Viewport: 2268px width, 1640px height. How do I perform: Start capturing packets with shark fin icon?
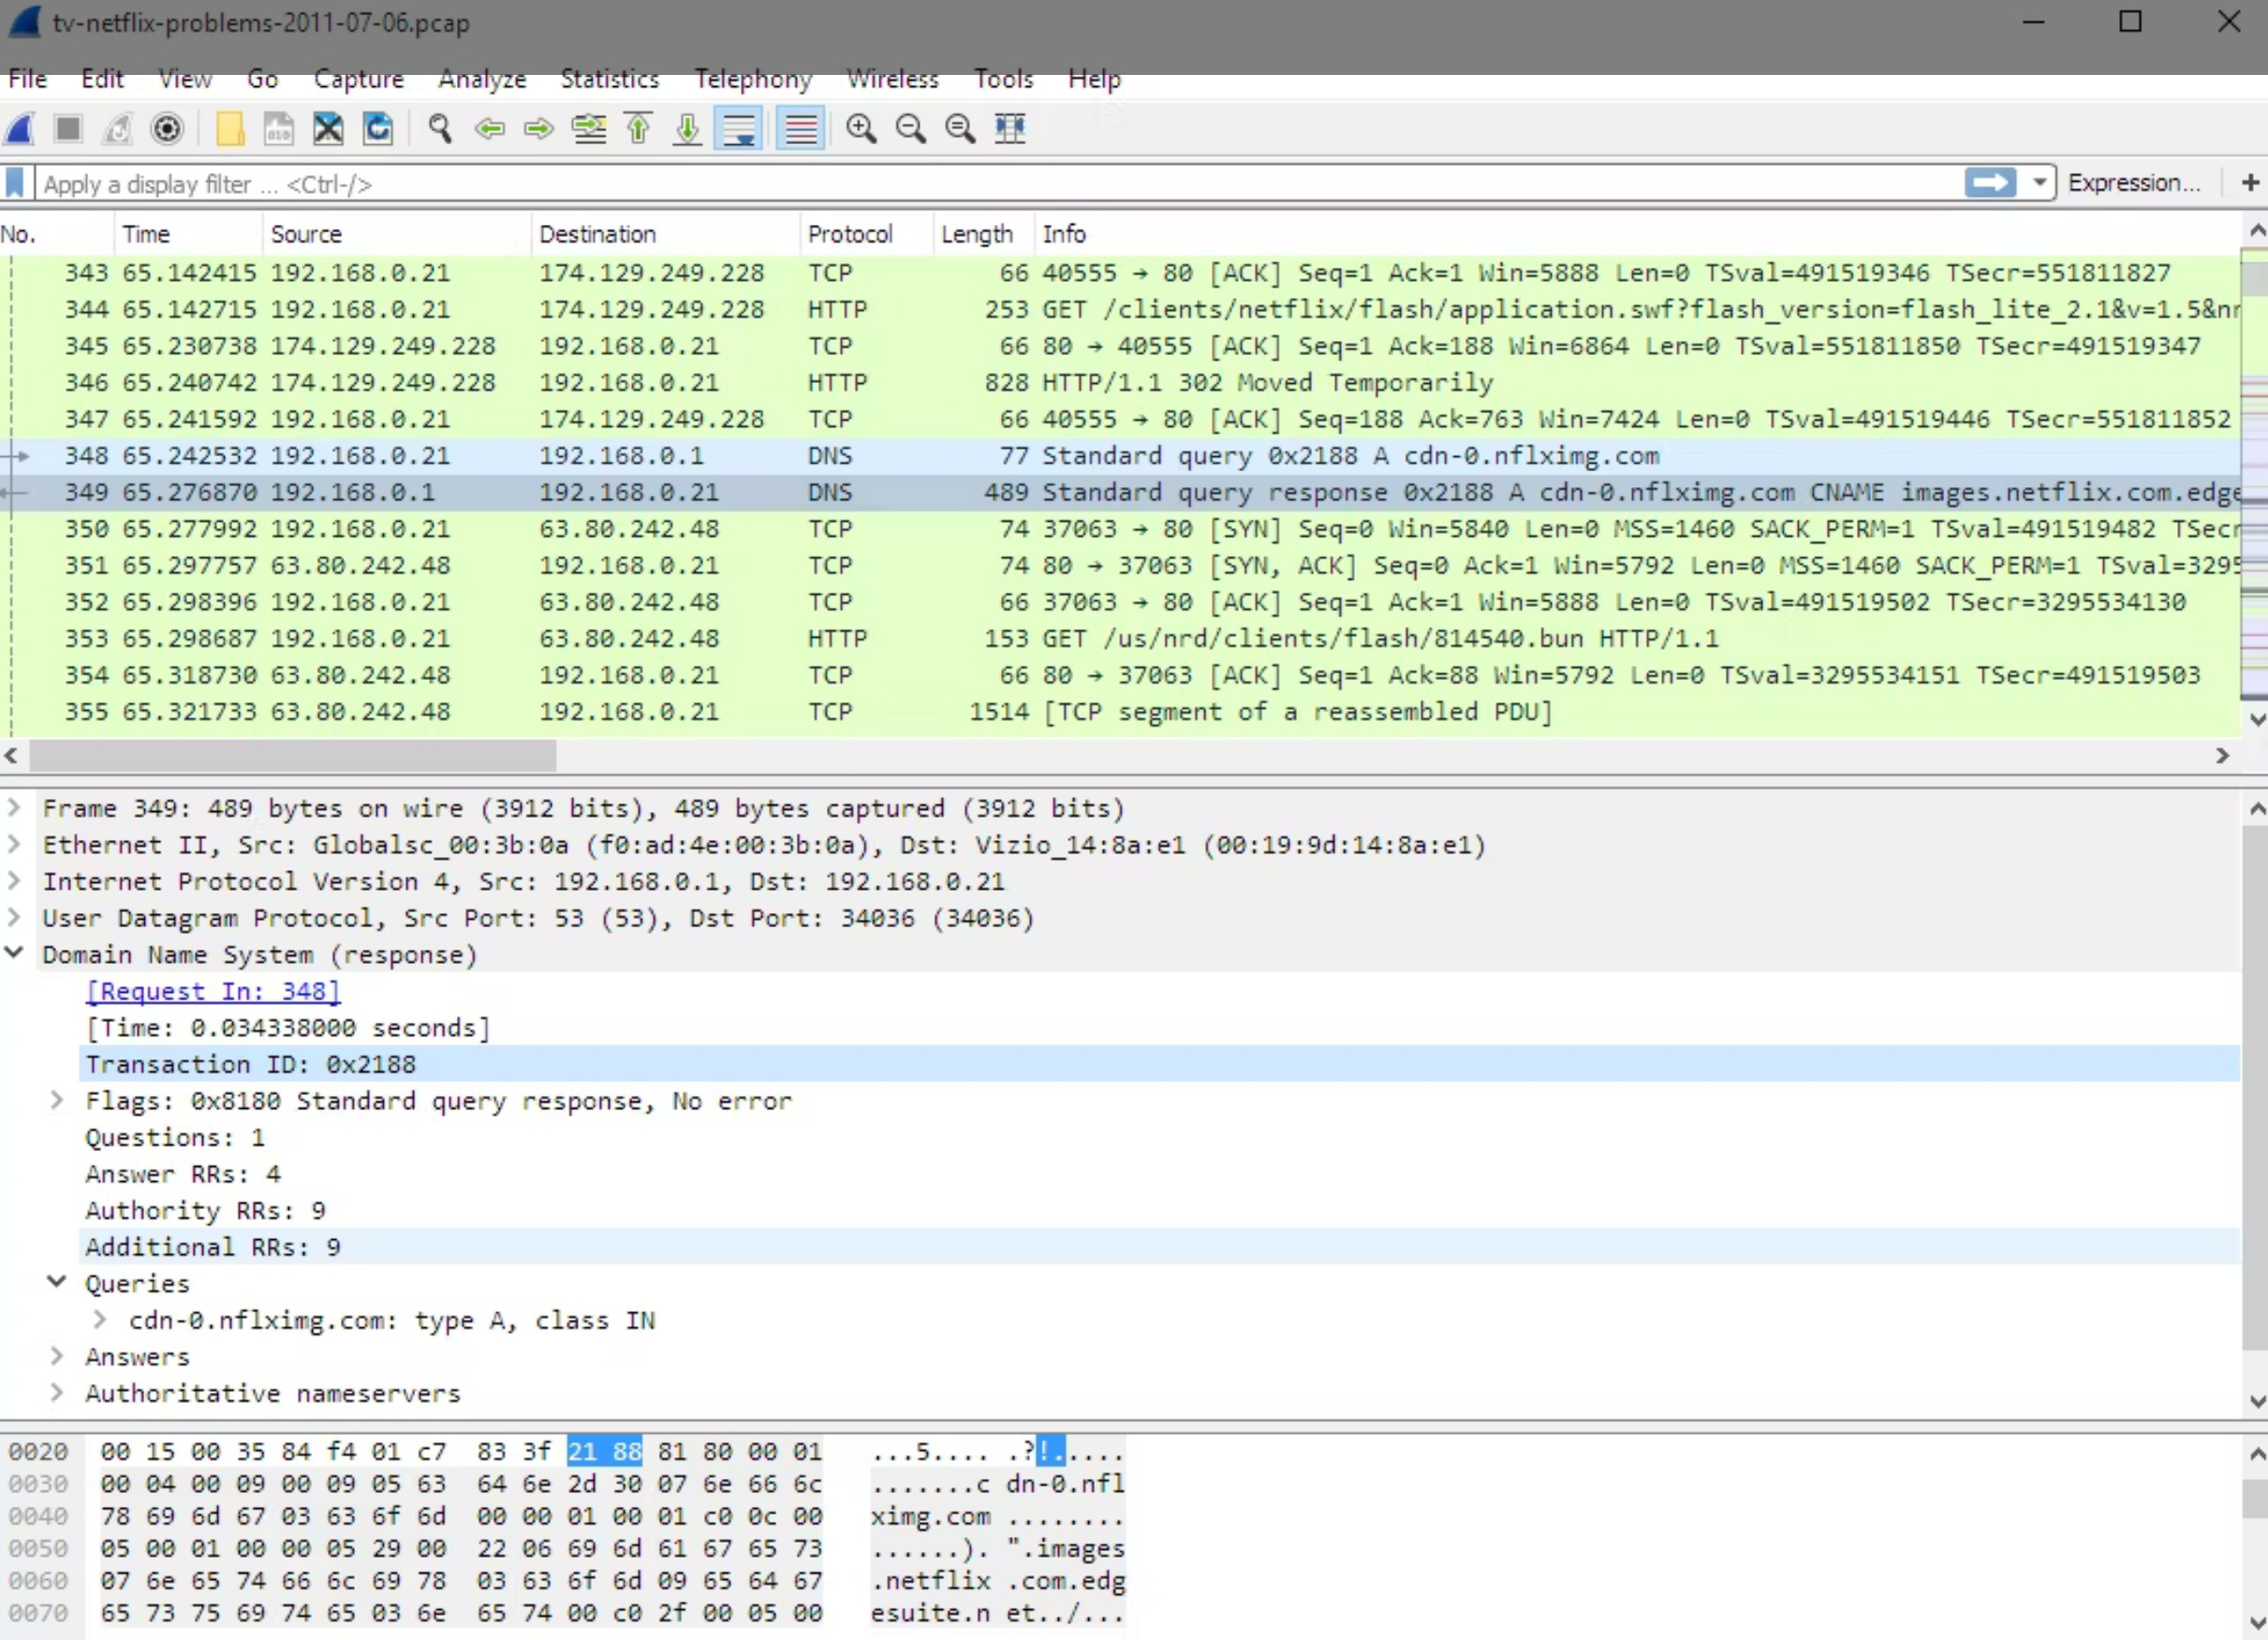click(20, 129)
